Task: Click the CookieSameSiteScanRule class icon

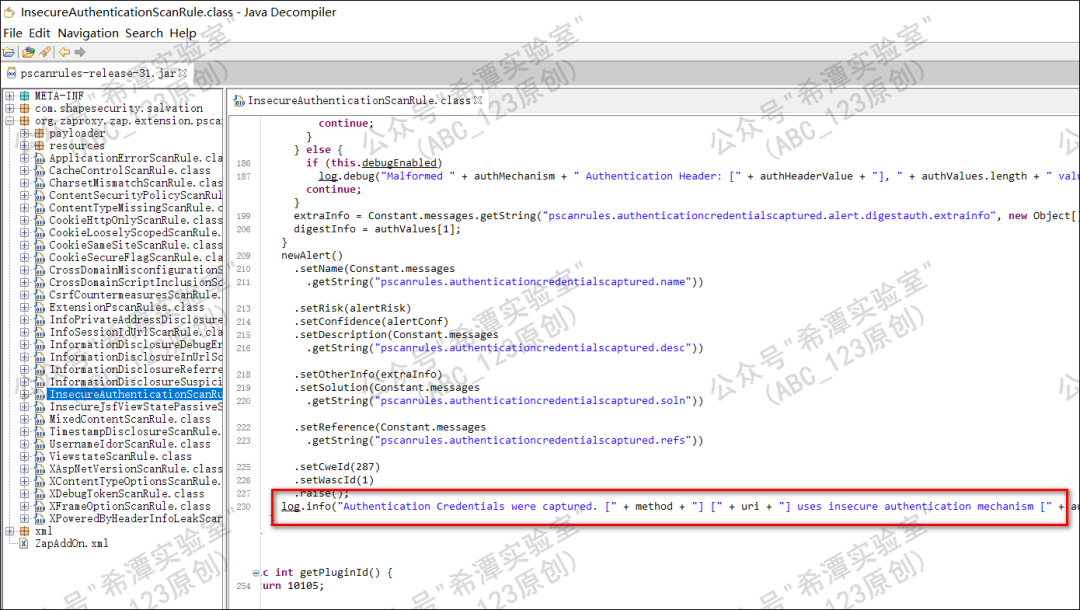Action: pyautogui.click(x=39, y=245)
